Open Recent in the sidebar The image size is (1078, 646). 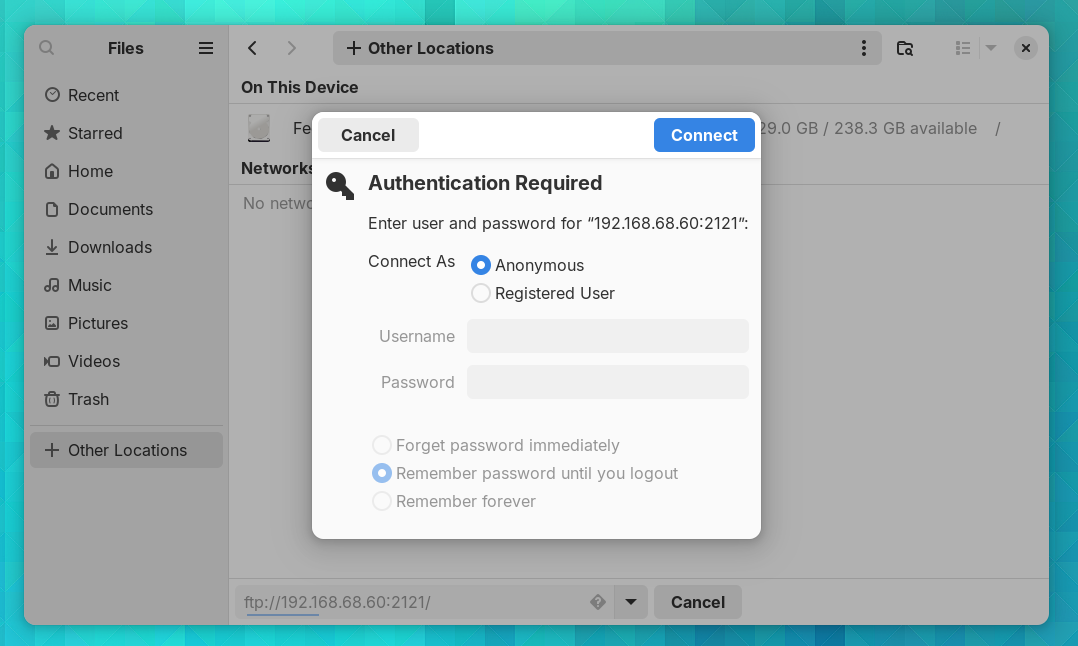(126, 95)
